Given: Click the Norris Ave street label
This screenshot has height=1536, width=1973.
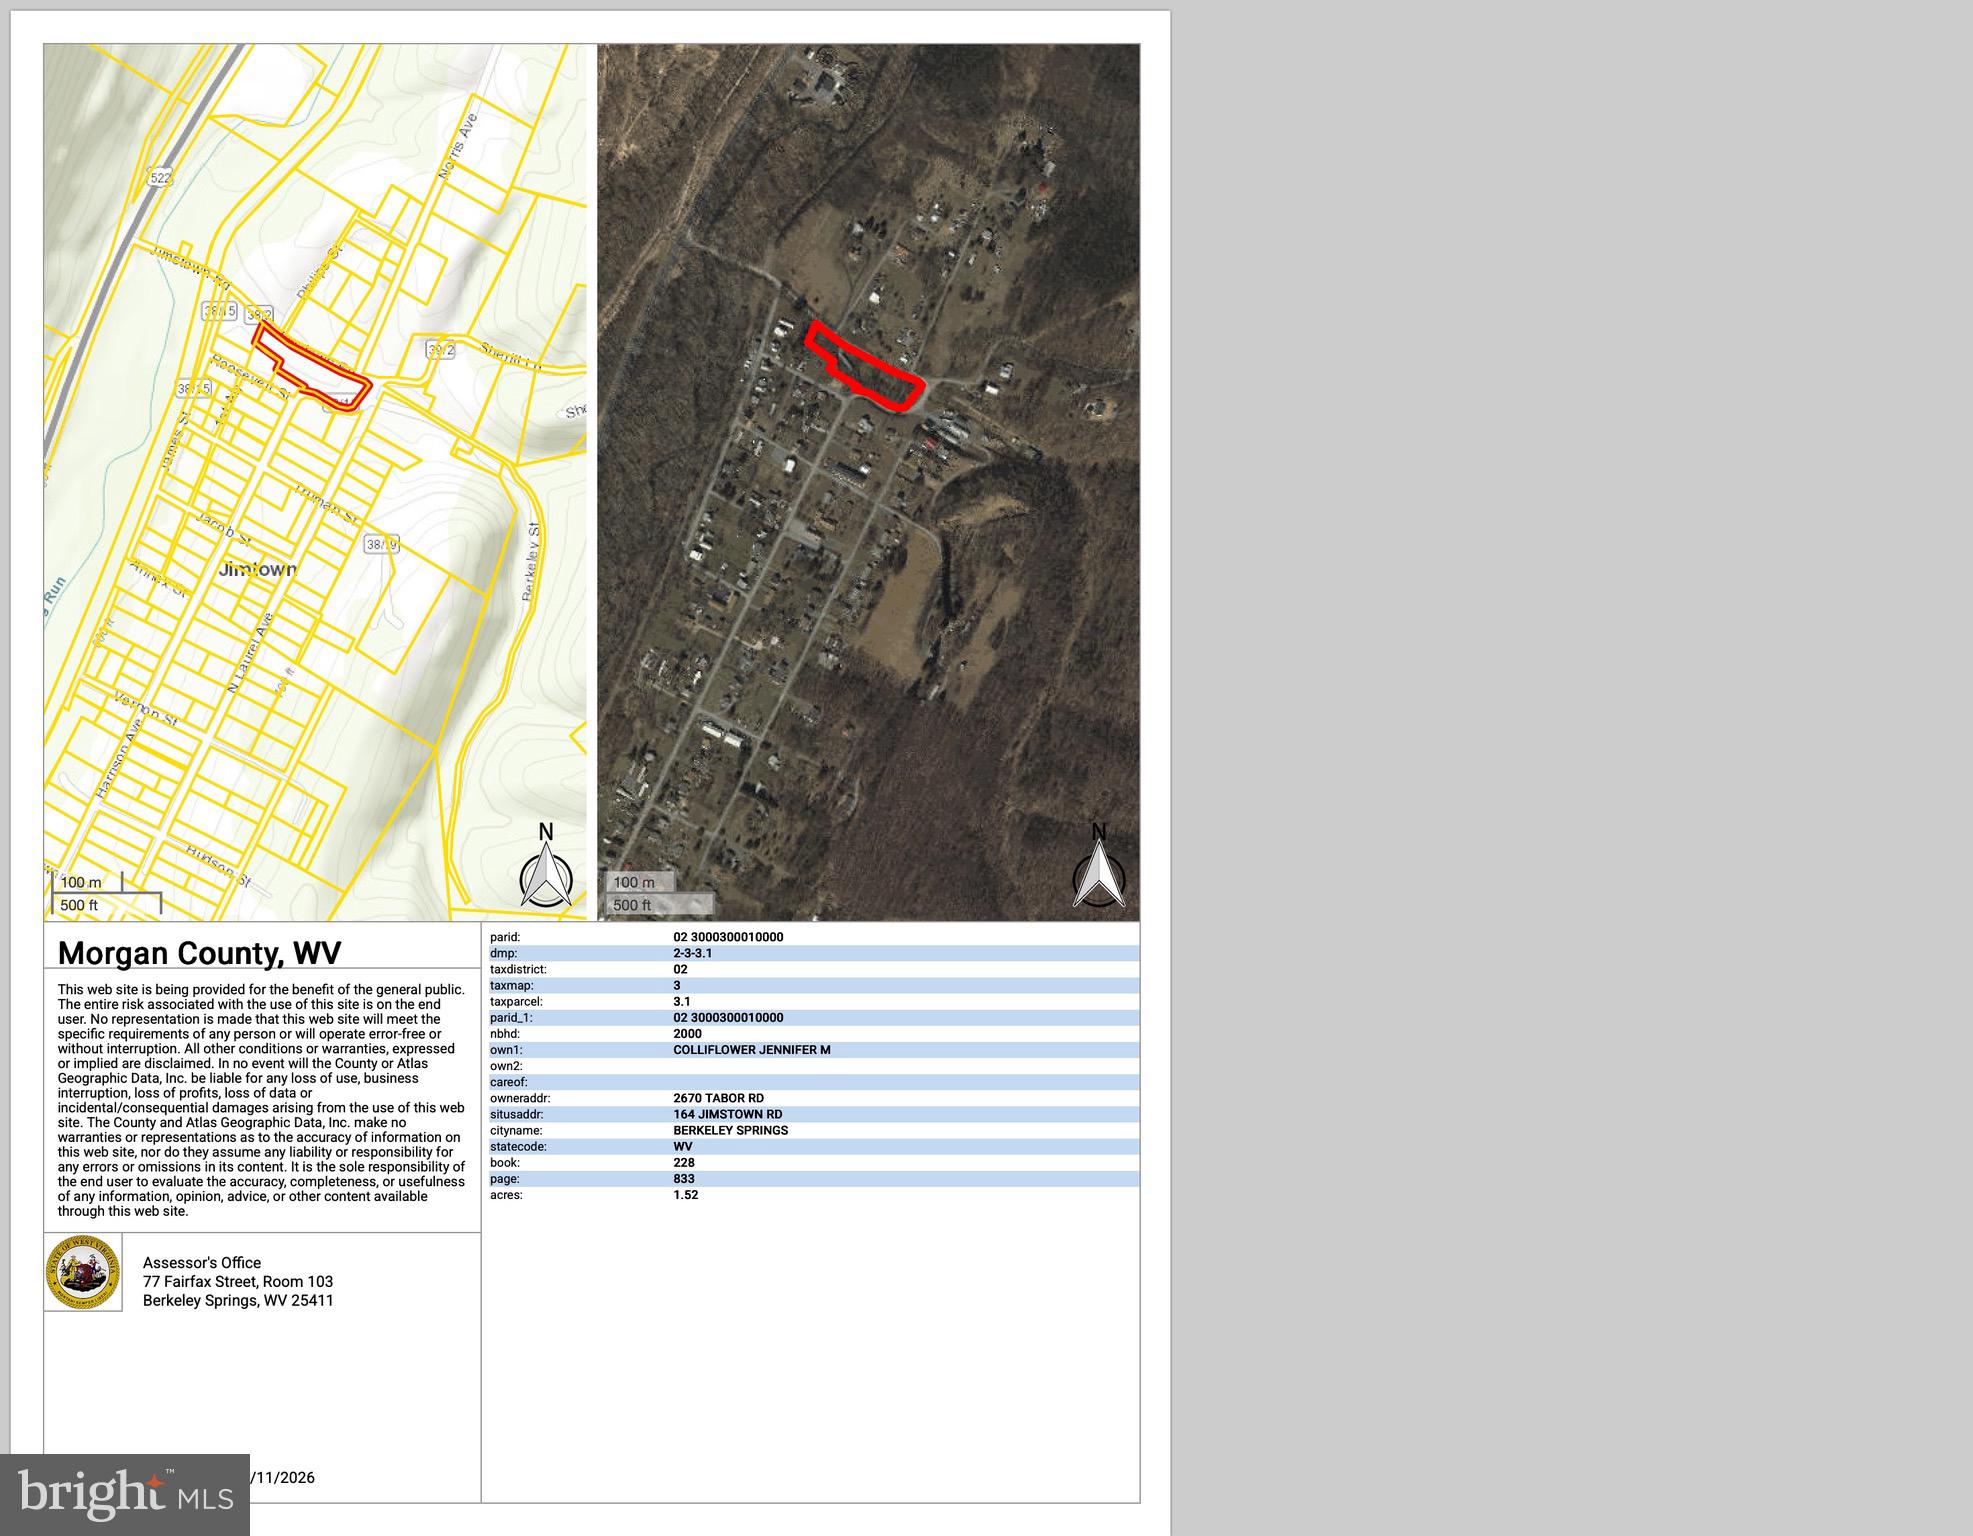Looking at the screenshot, I should 458,147.
